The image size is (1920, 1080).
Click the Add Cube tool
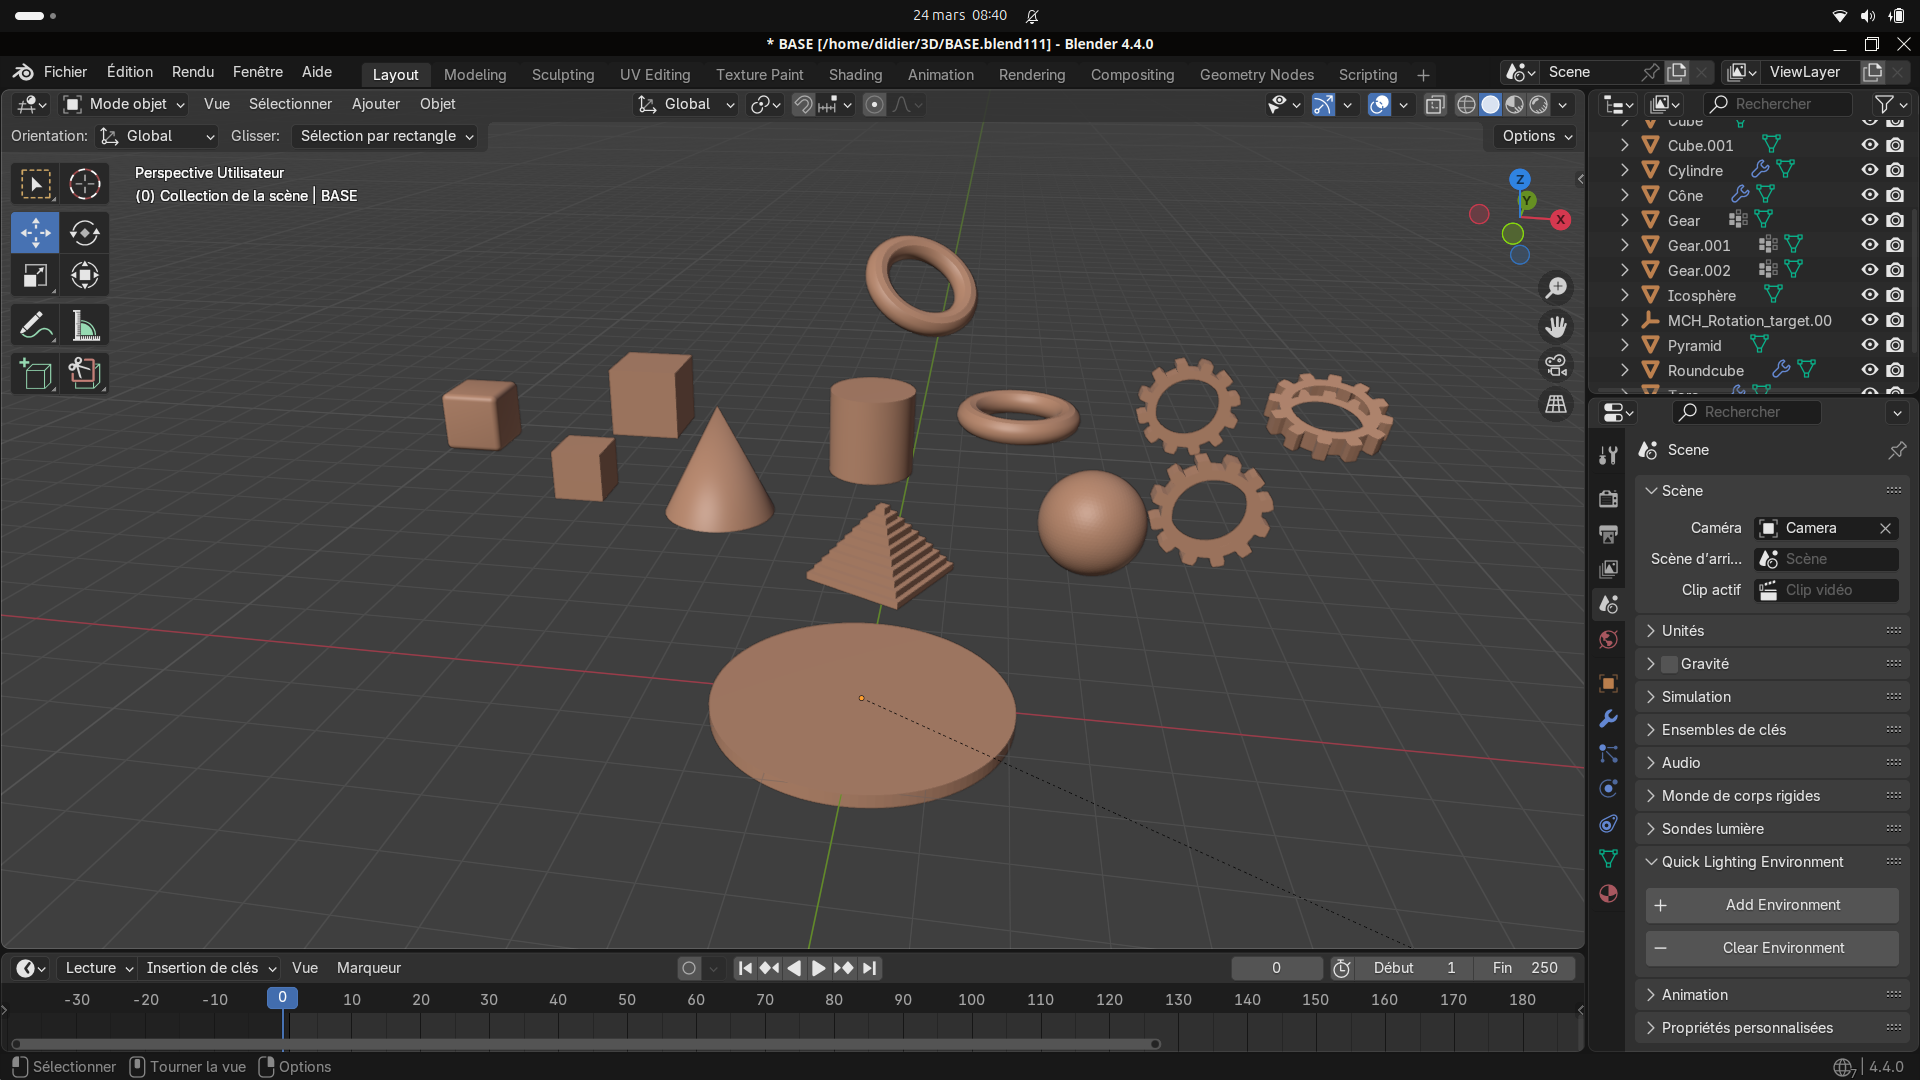click(x=35, y=374)
